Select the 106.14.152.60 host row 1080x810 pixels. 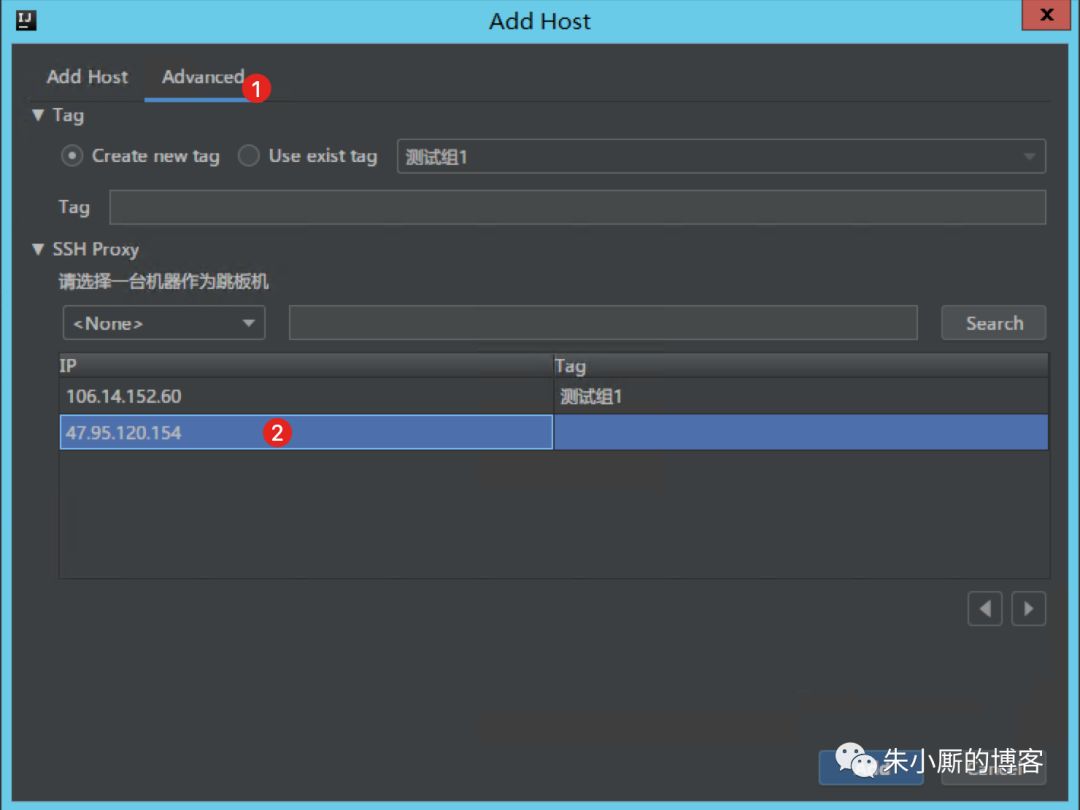pyautogui.click(x=150, y=396)
